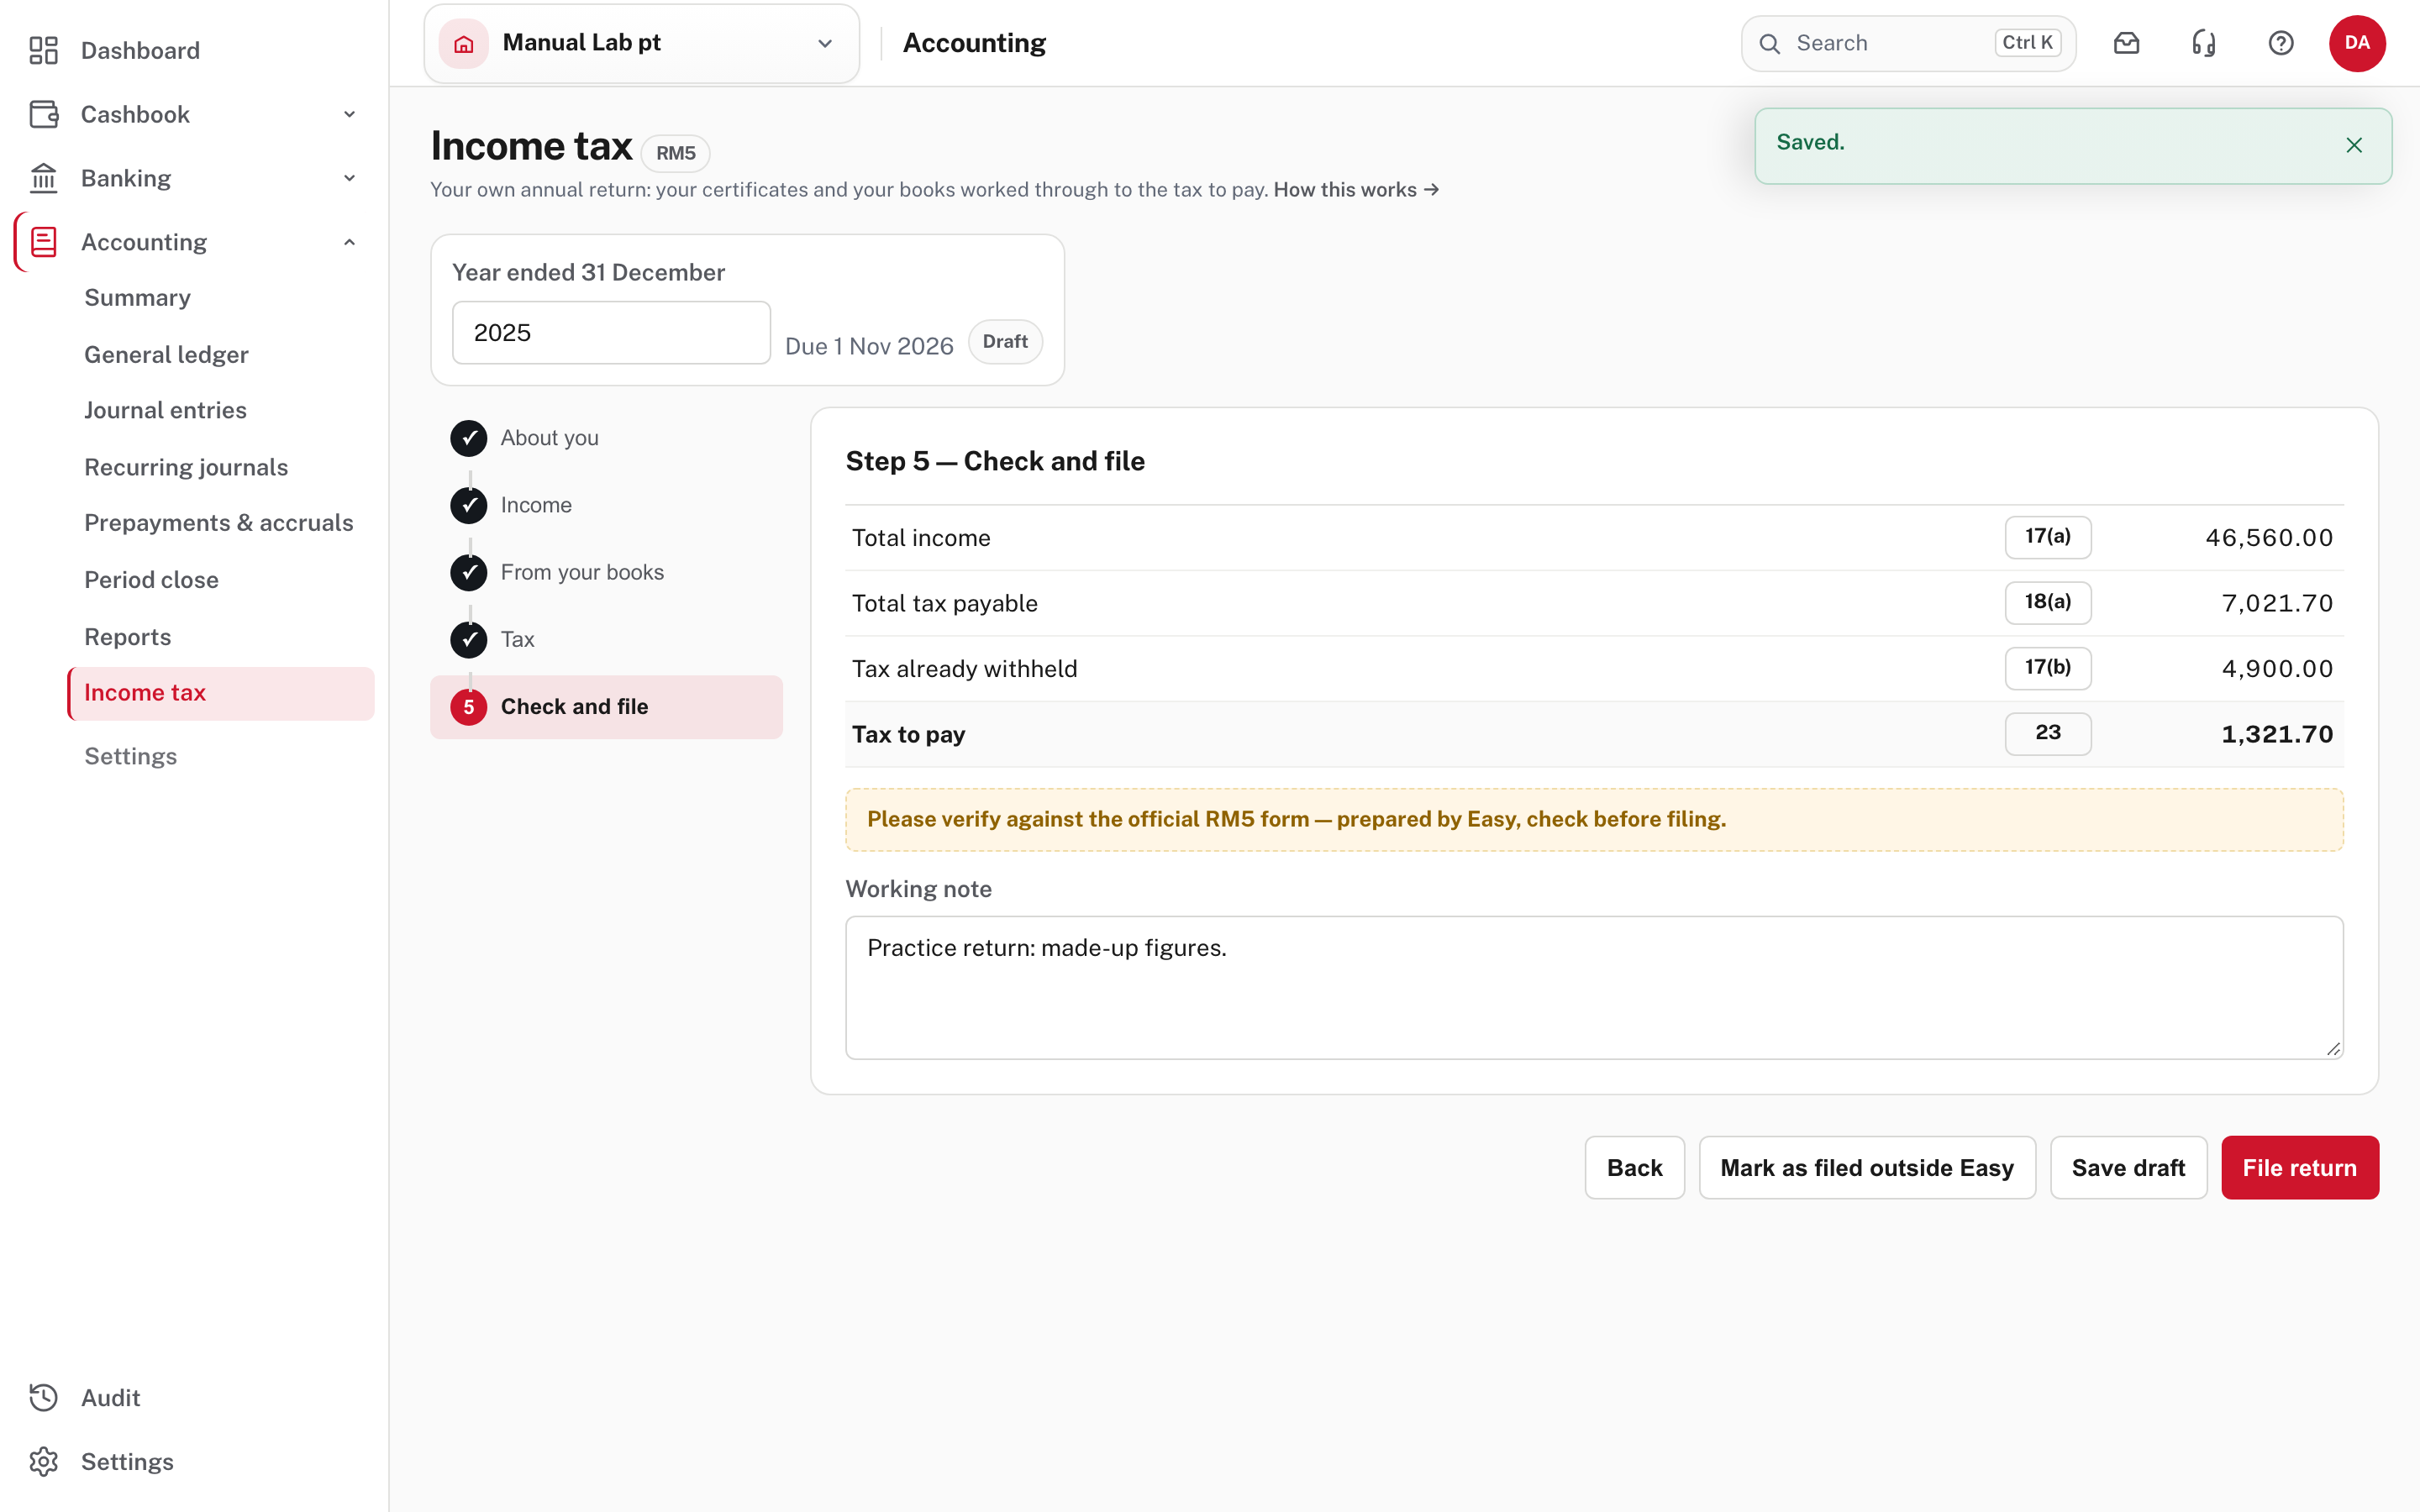This screenshot has height=1512, width=2420.
Task: Open the How this works link
Action: point(1356,190)
